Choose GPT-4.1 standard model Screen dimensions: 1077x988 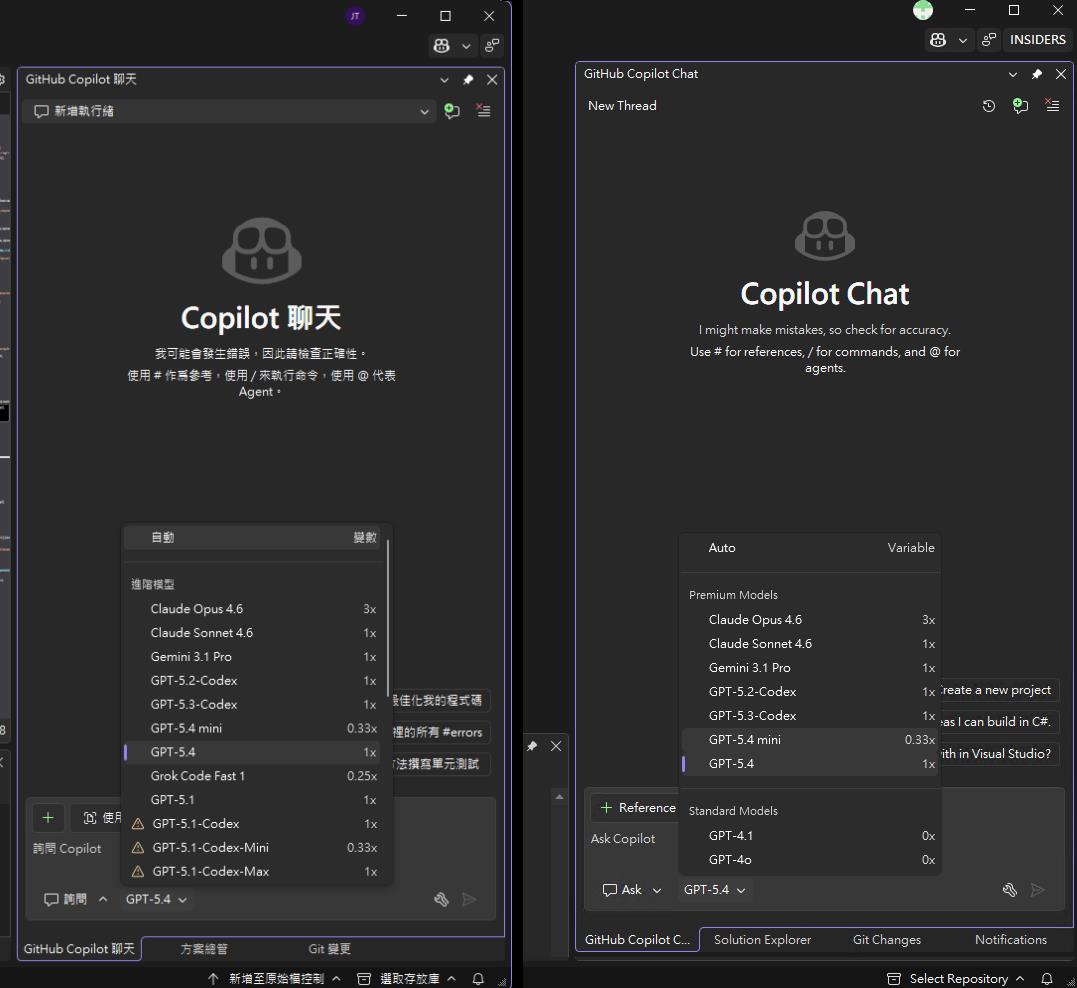pyautogui.click(x=731, y=836)
